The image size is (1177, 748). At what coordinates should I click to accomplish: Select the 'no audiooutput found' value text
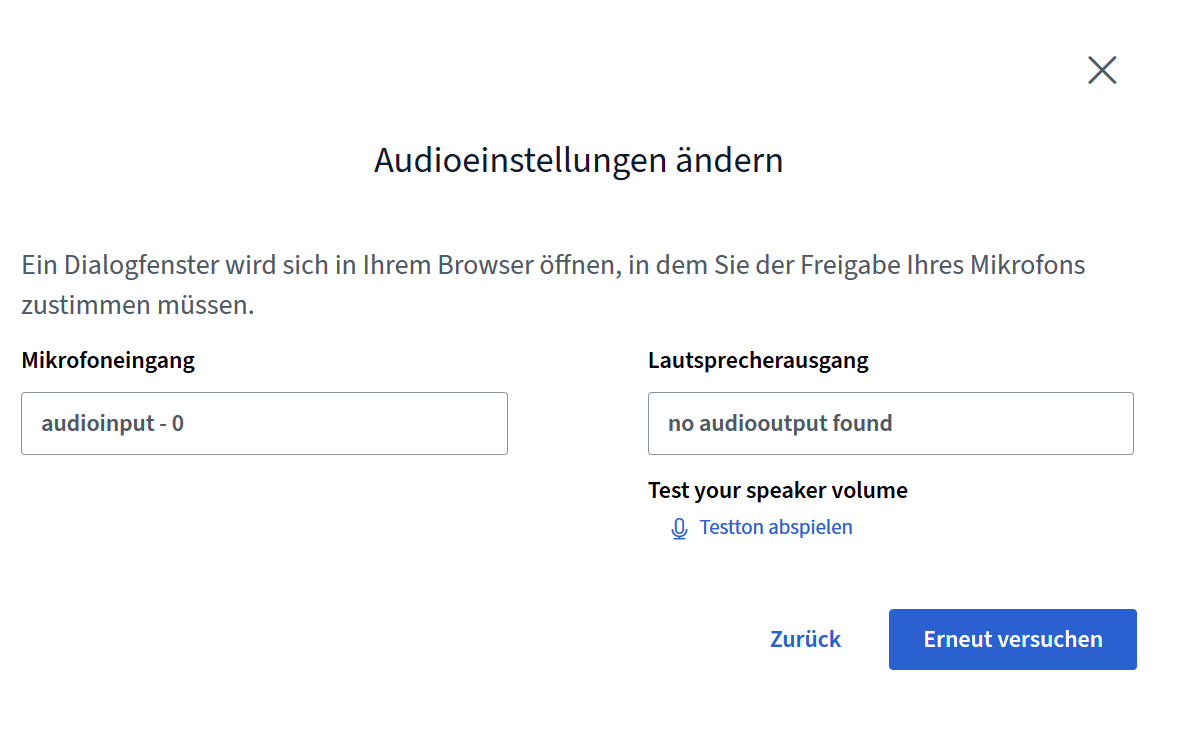coord(780,424)
